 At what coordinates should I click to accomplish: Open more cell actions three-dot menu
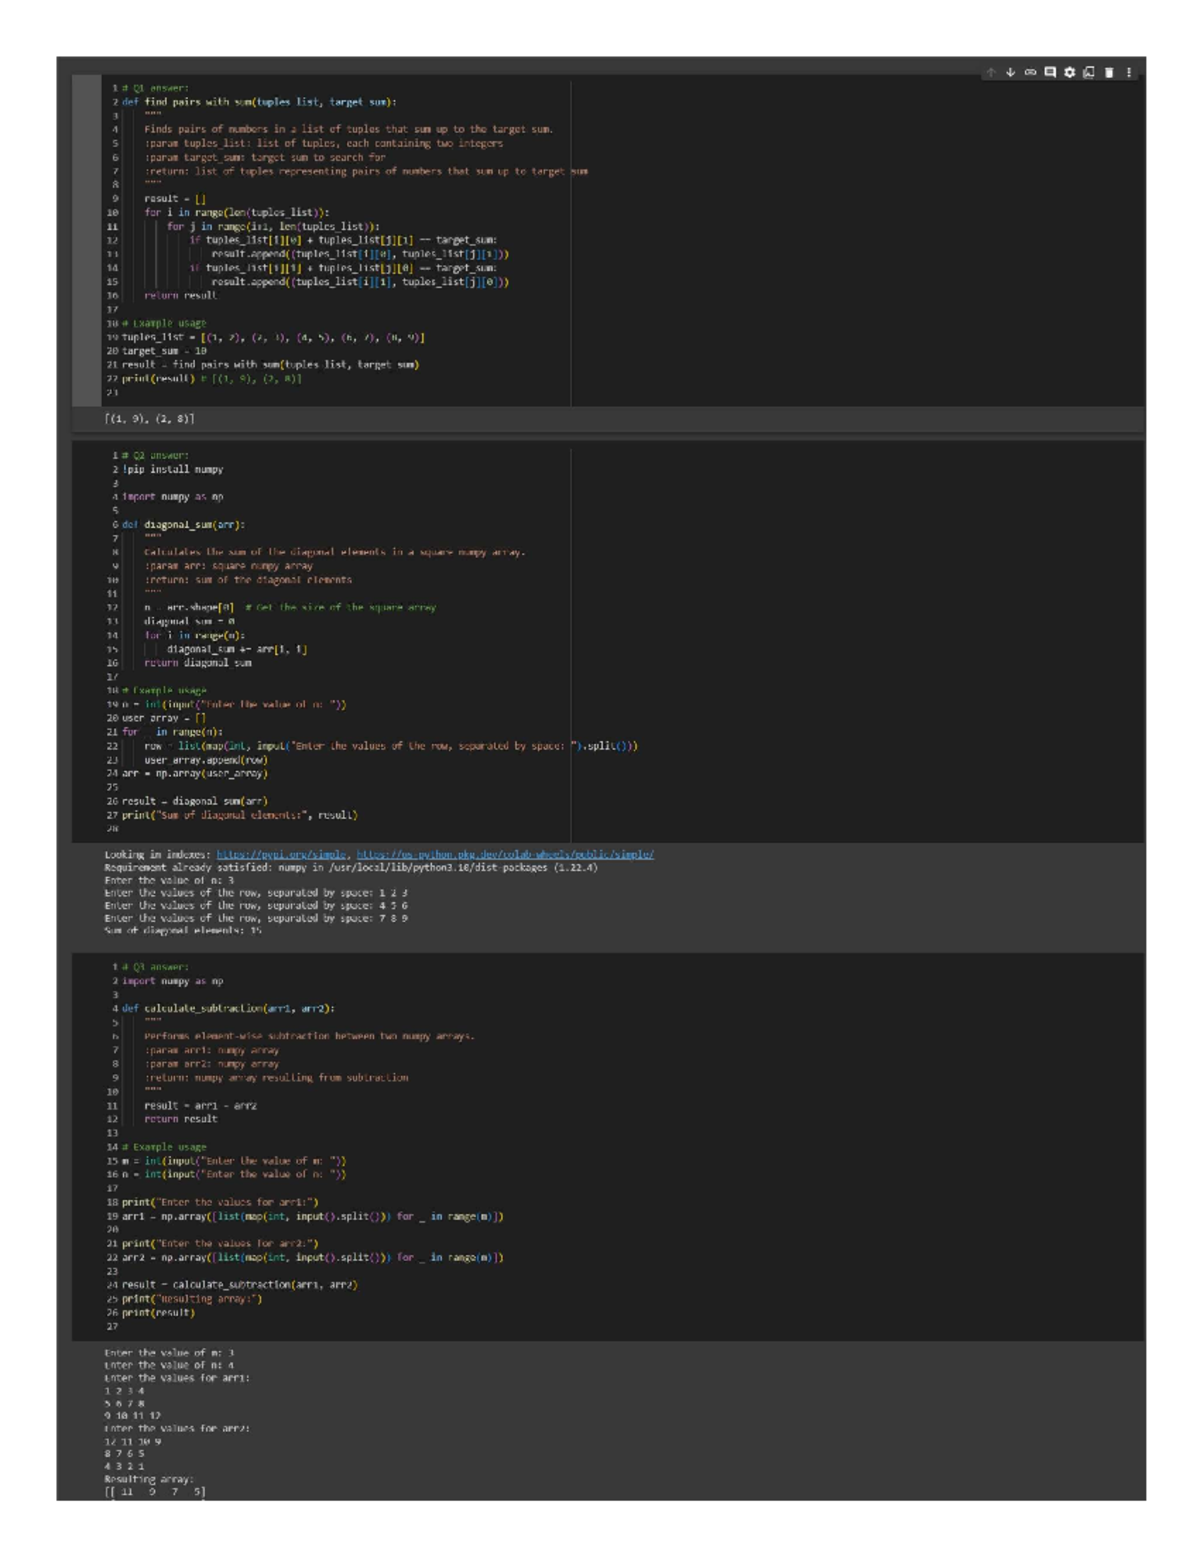(1129, 72)
